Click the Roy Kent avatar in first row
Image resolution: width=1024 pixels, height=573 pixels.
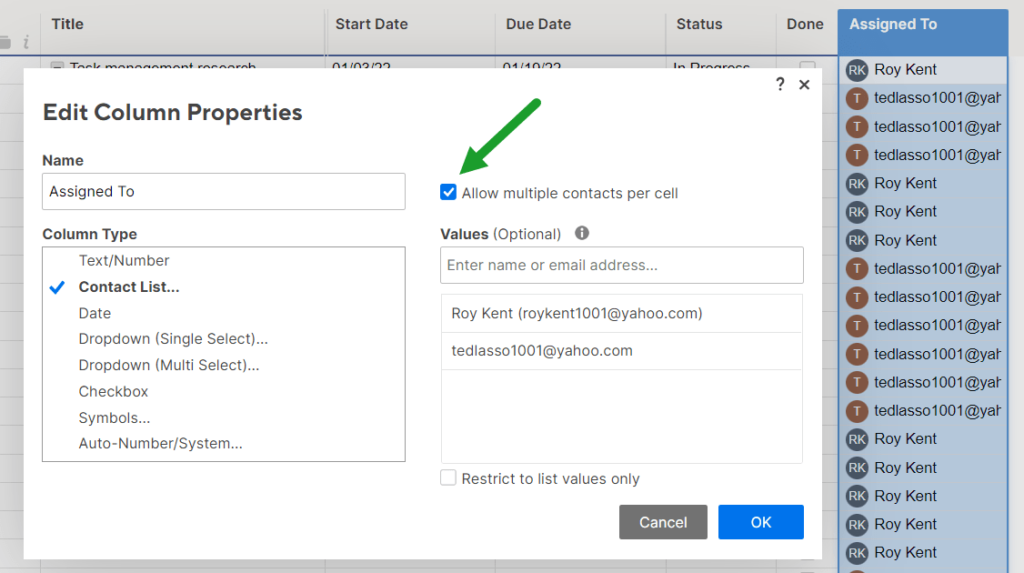click(x=857, y=70)
